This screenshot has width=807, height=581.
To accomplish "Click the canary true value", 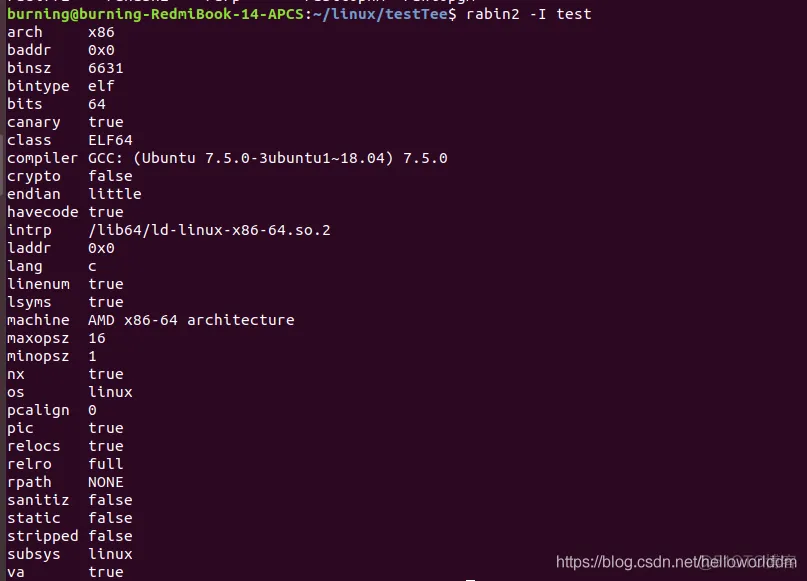I will tap(106, 122).
